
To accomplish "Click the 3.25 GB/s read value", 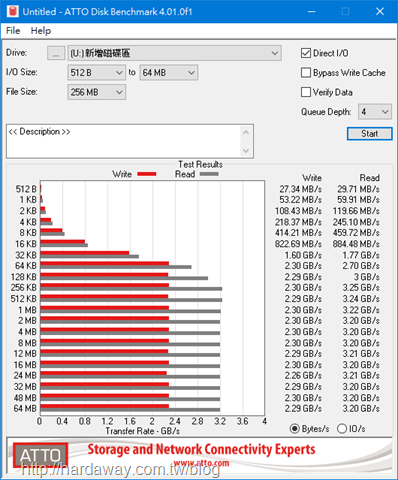I will click(361, 288).
